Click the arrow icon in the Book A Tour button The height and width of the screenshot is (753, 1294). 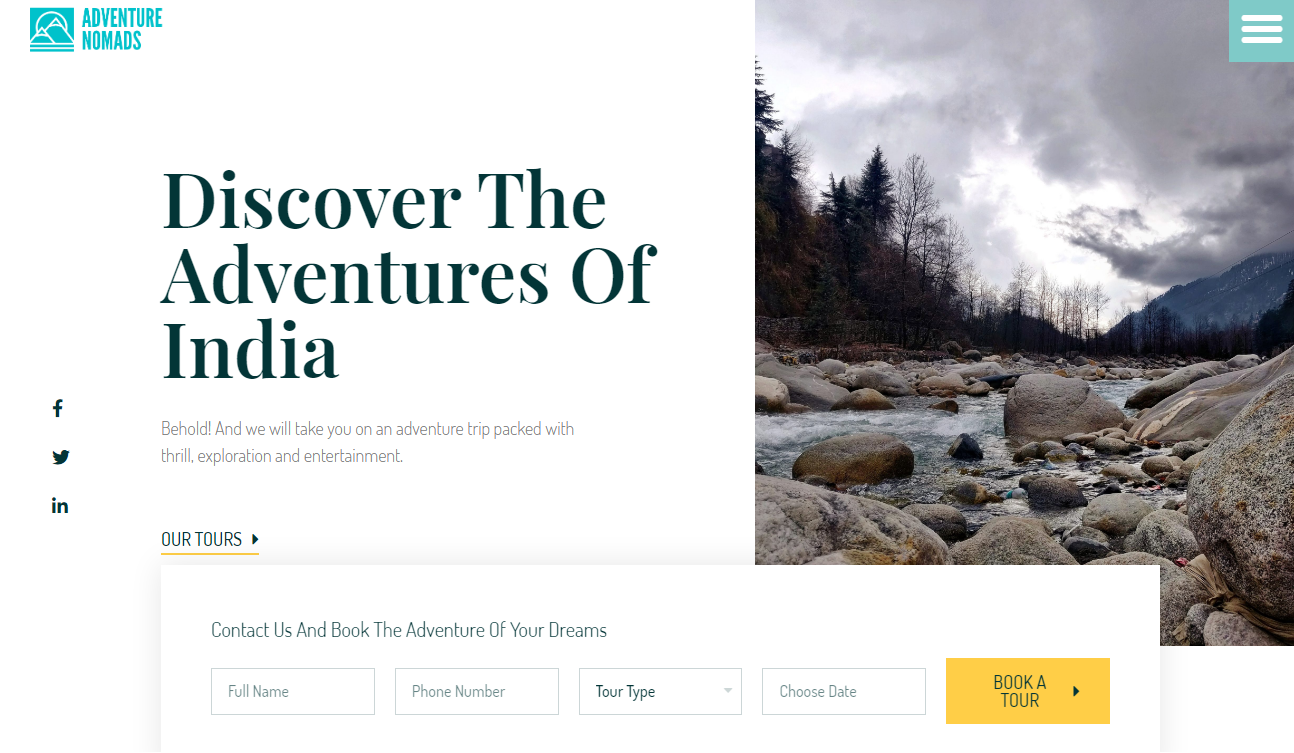1076,691
